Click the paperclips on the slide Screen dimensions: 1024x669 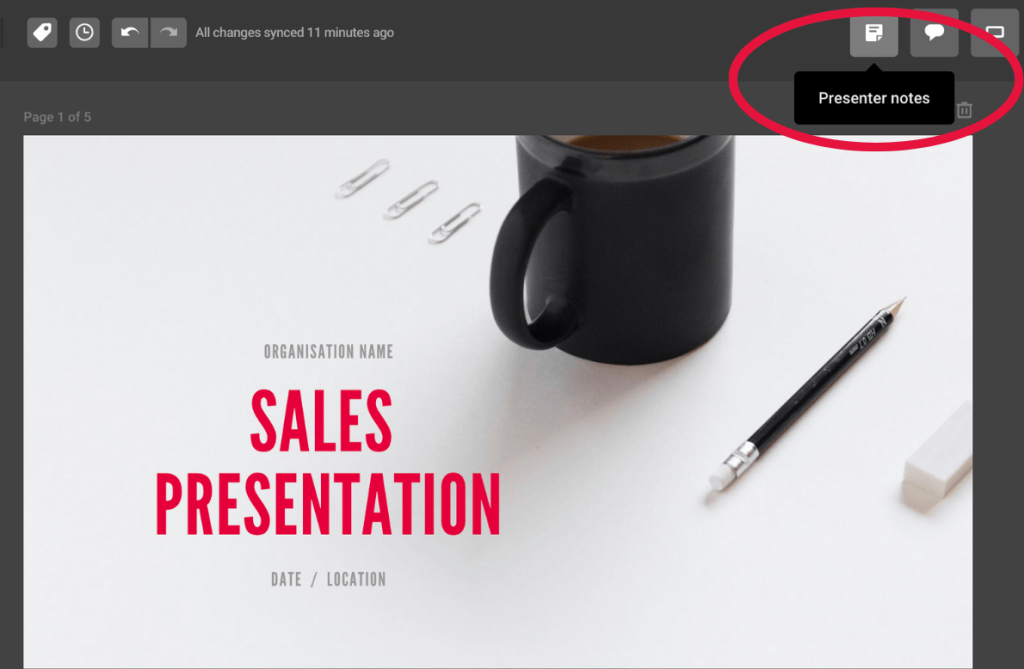408,201
